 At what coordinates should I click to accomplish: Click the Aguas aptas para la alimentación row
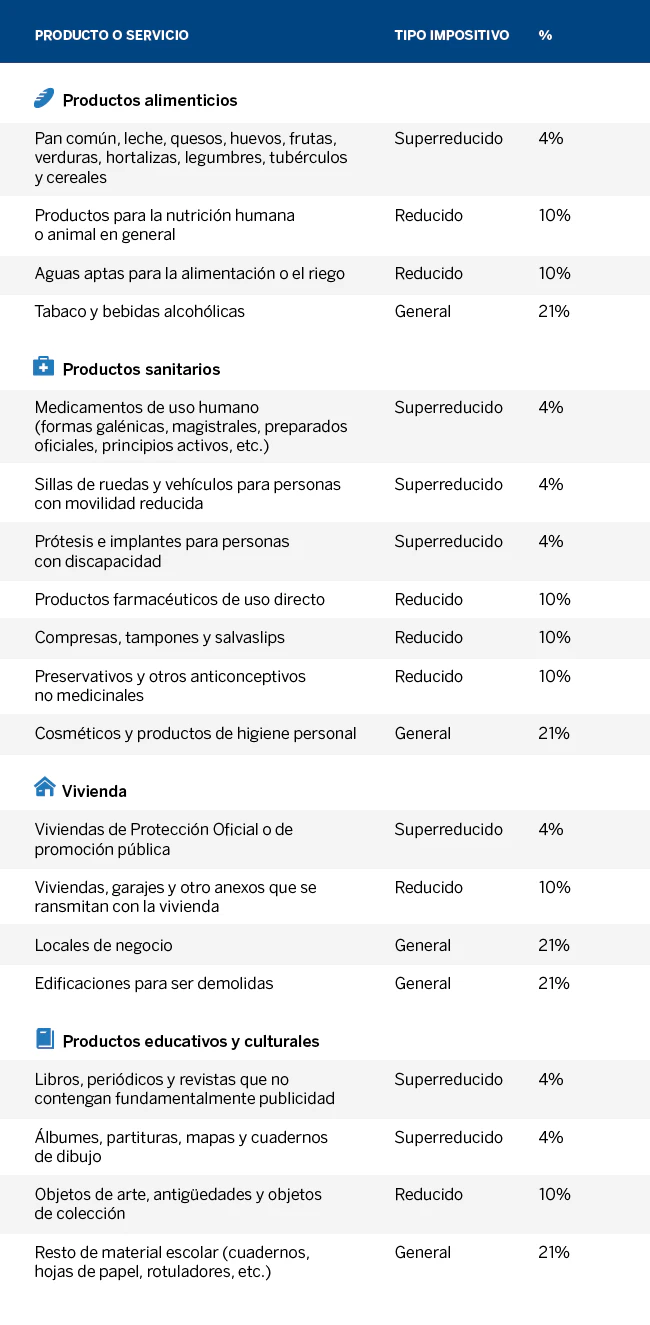(325, 273)
